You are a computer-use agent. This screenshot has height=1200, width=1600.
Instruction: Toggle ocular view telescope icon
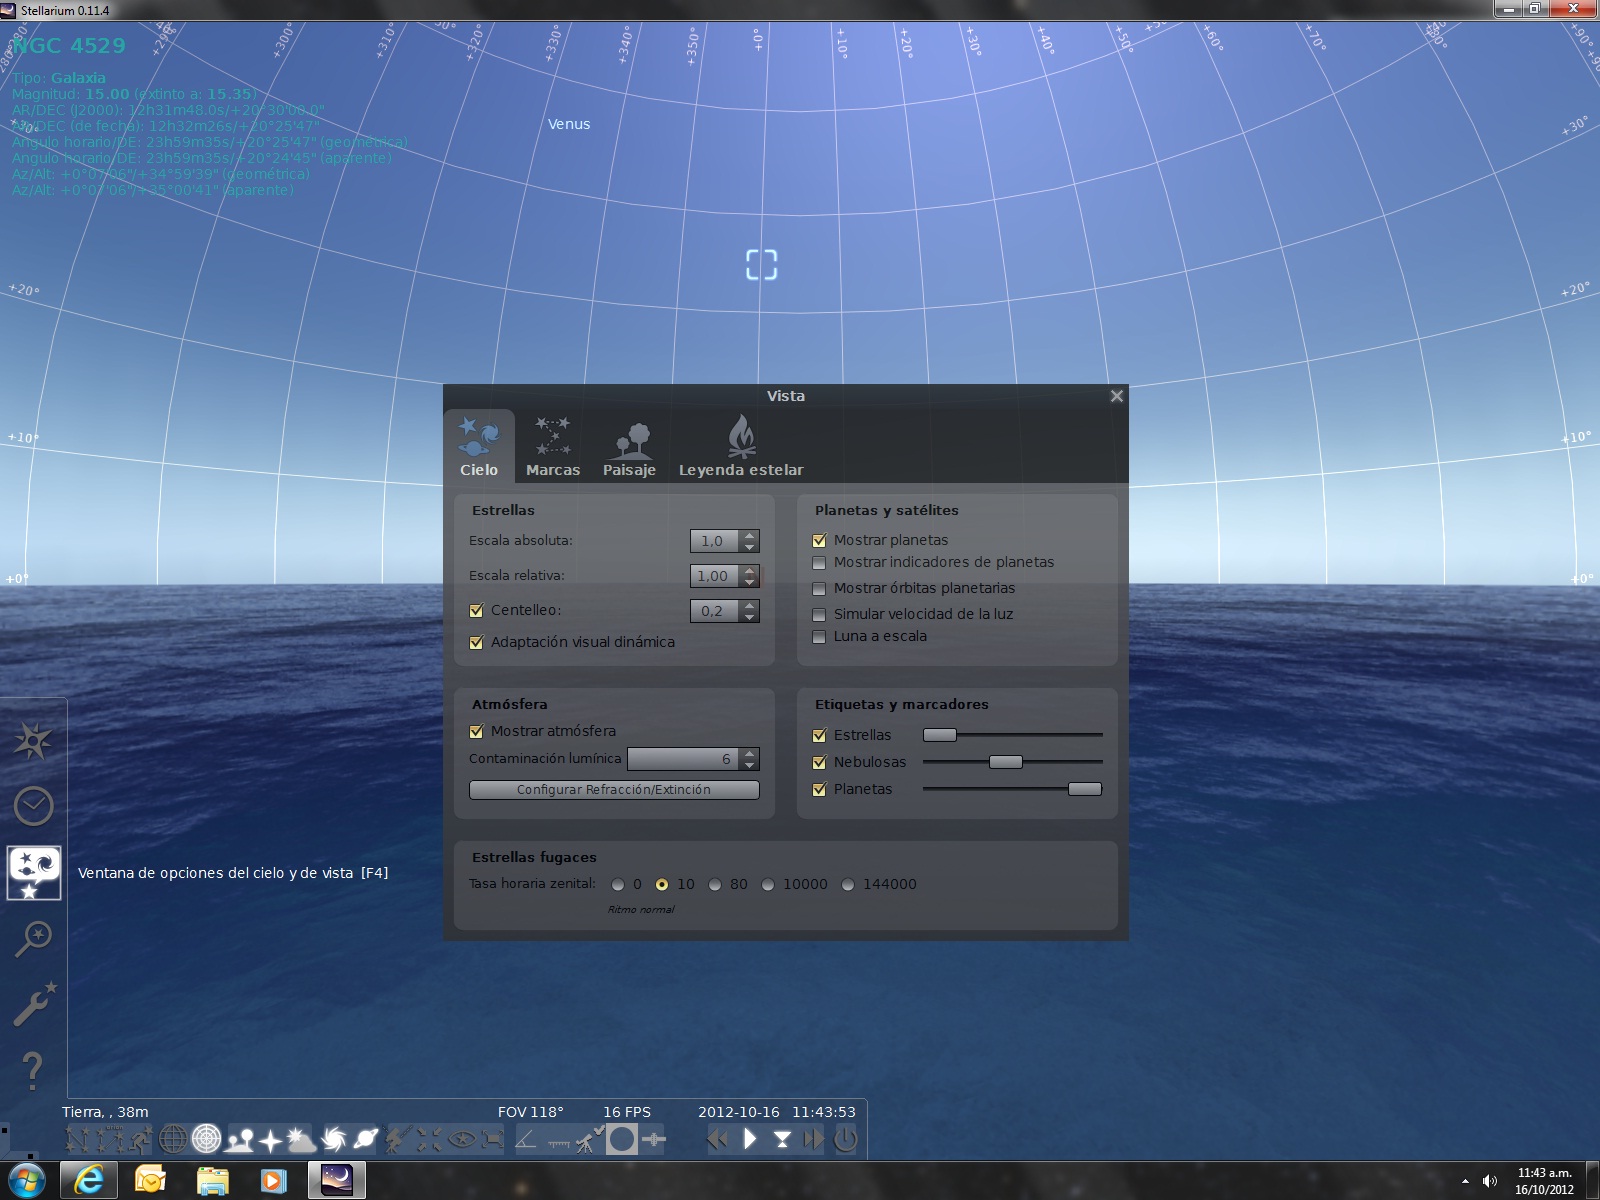click(588, 1139)
